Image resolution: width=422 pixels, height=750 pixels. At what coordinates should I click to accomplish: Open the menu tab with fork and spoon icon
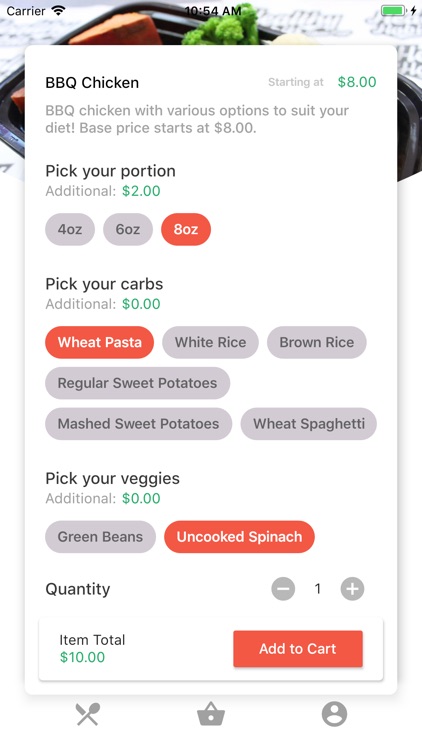tap(88, 714)
